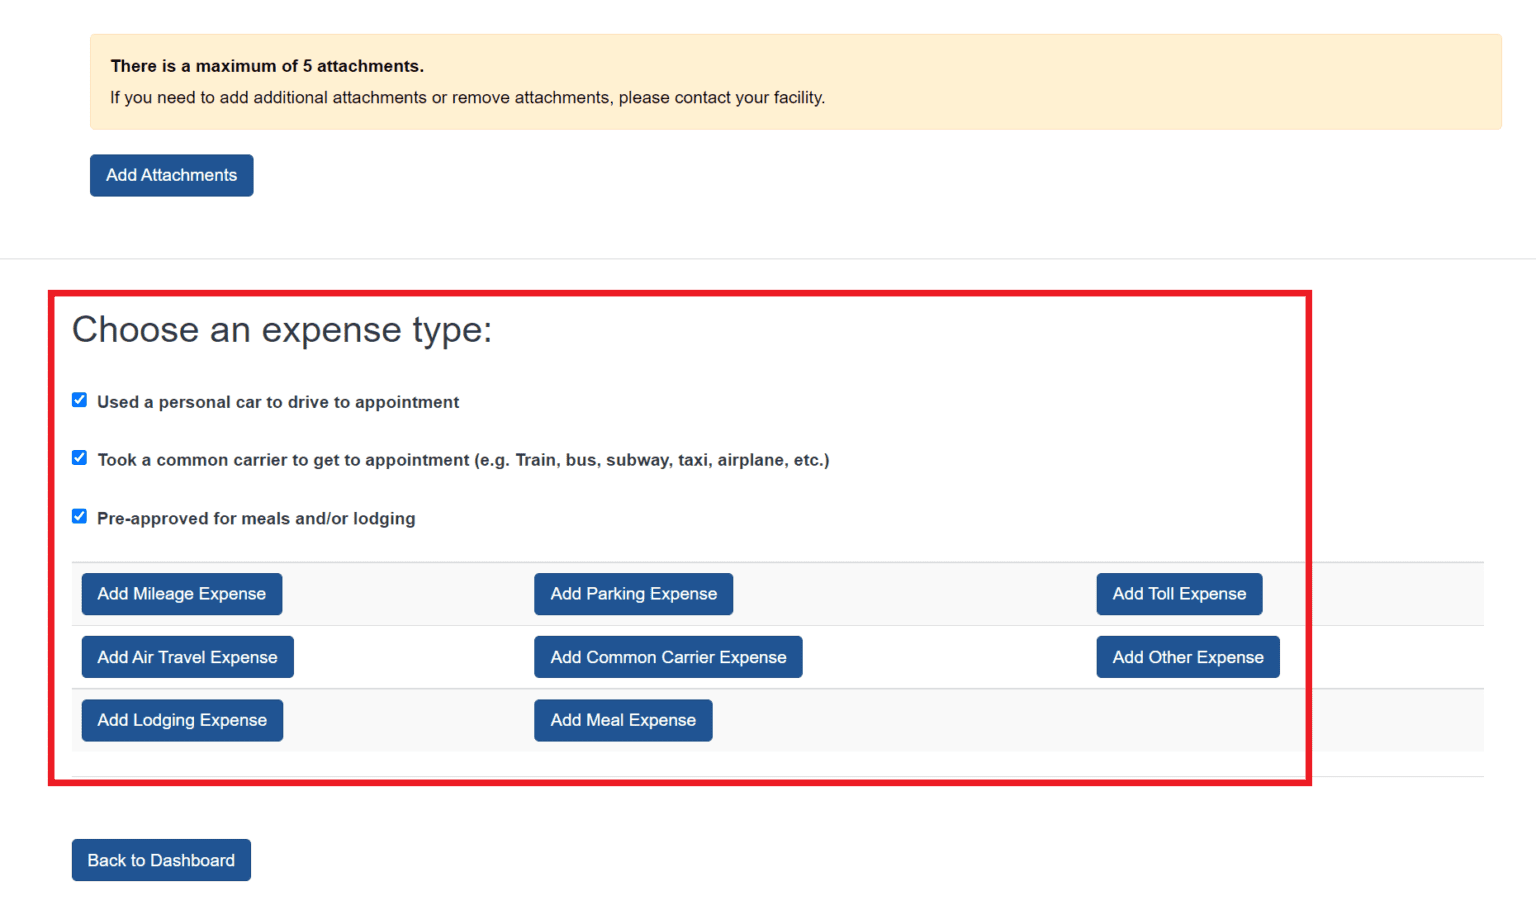
Task: Click Add Air Travel Expense
Action: click(187, 657)
